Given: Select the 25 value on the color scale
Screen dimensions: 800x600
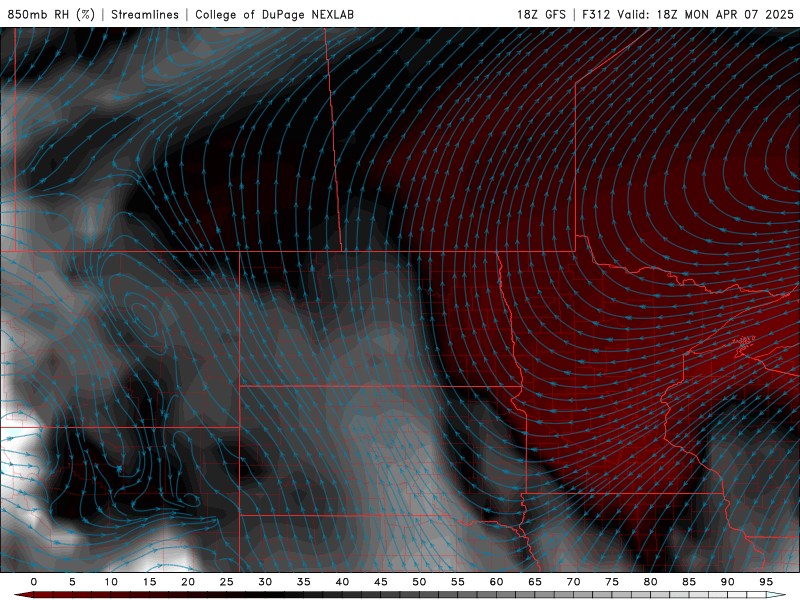Looking at the screenshot, I should (227, 582).
